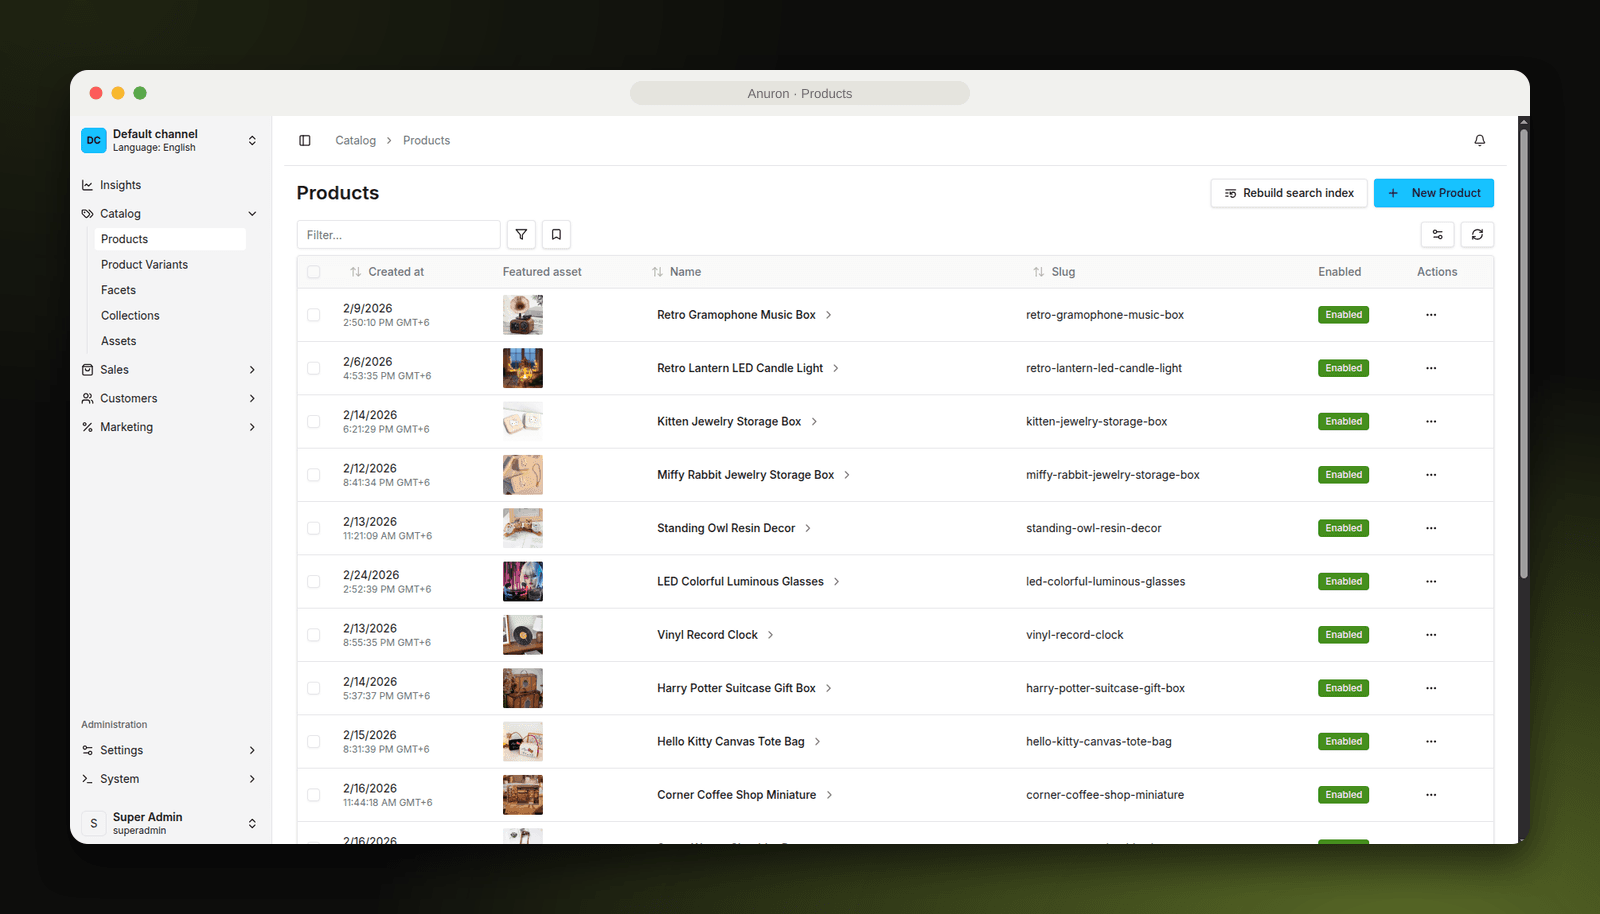Expand the Sales section
This screenshot has height=914, width=1600.
coord(169,370)
